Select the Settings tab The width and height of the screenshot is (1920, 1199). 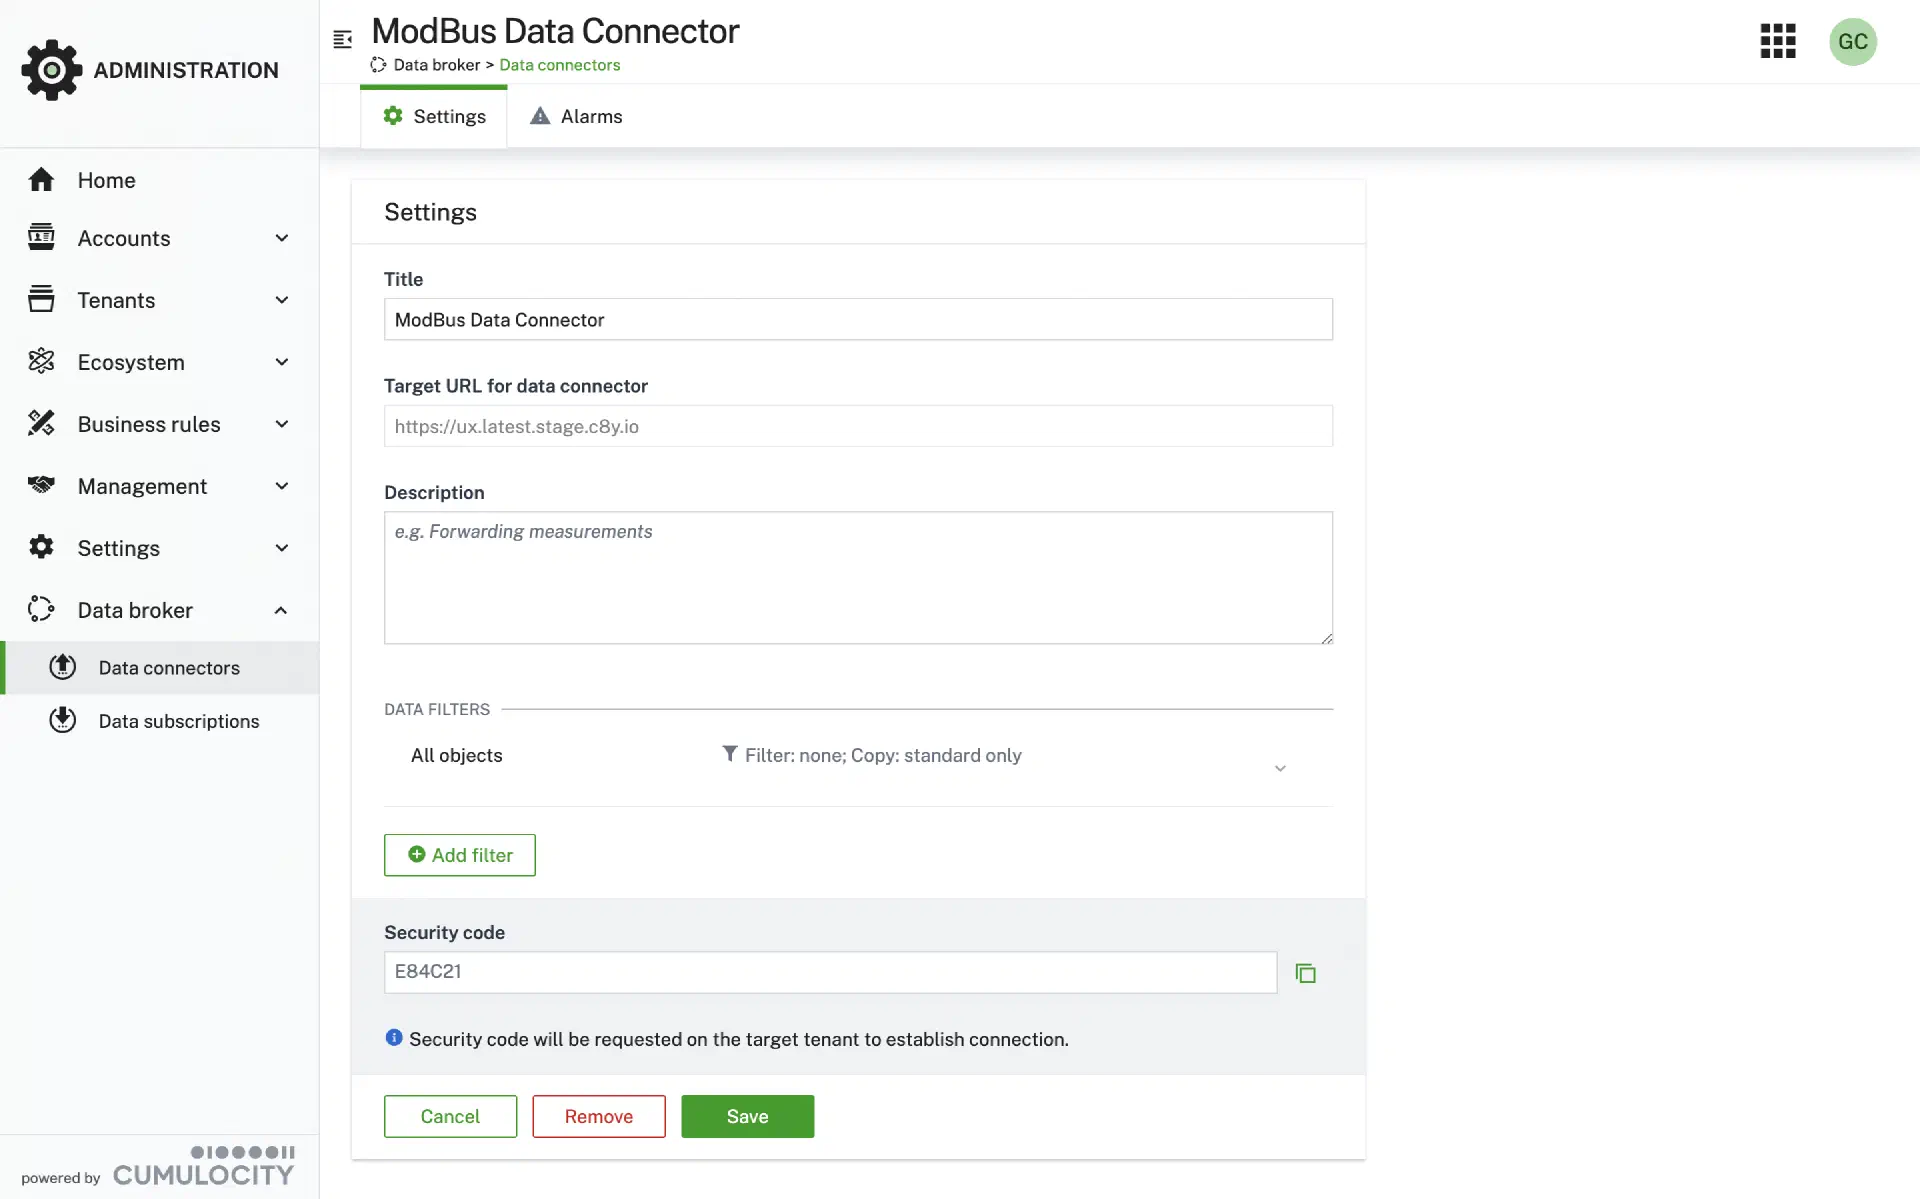(434, 117)
